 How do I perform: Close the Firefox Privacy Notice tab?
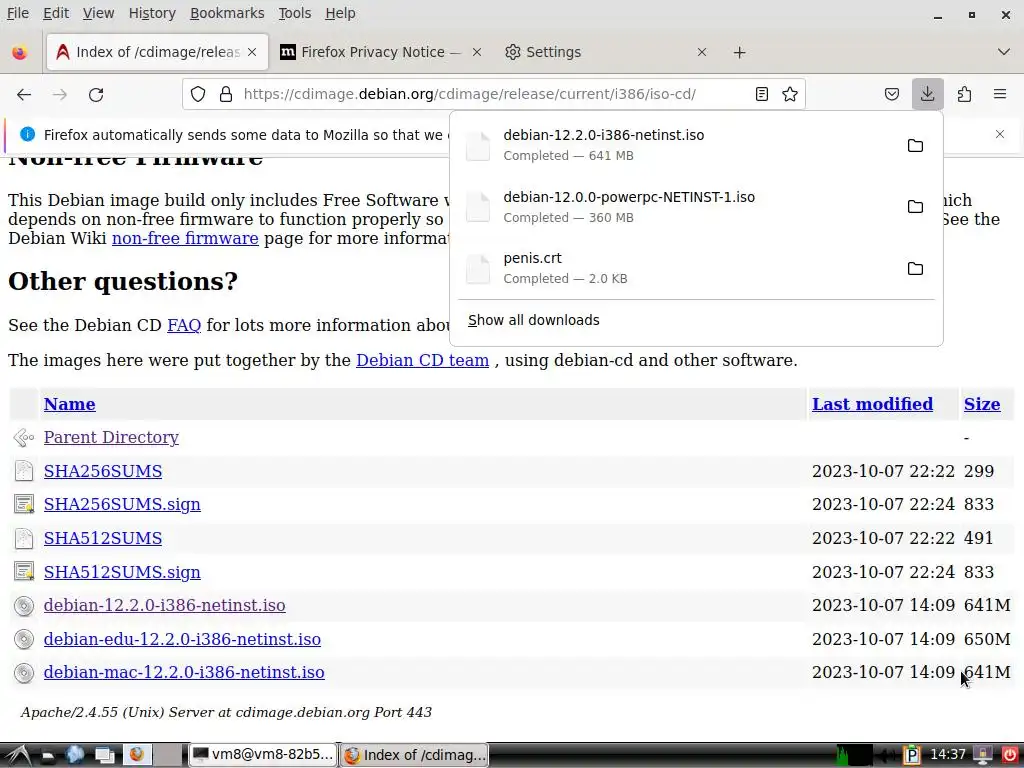pos(477,52)
